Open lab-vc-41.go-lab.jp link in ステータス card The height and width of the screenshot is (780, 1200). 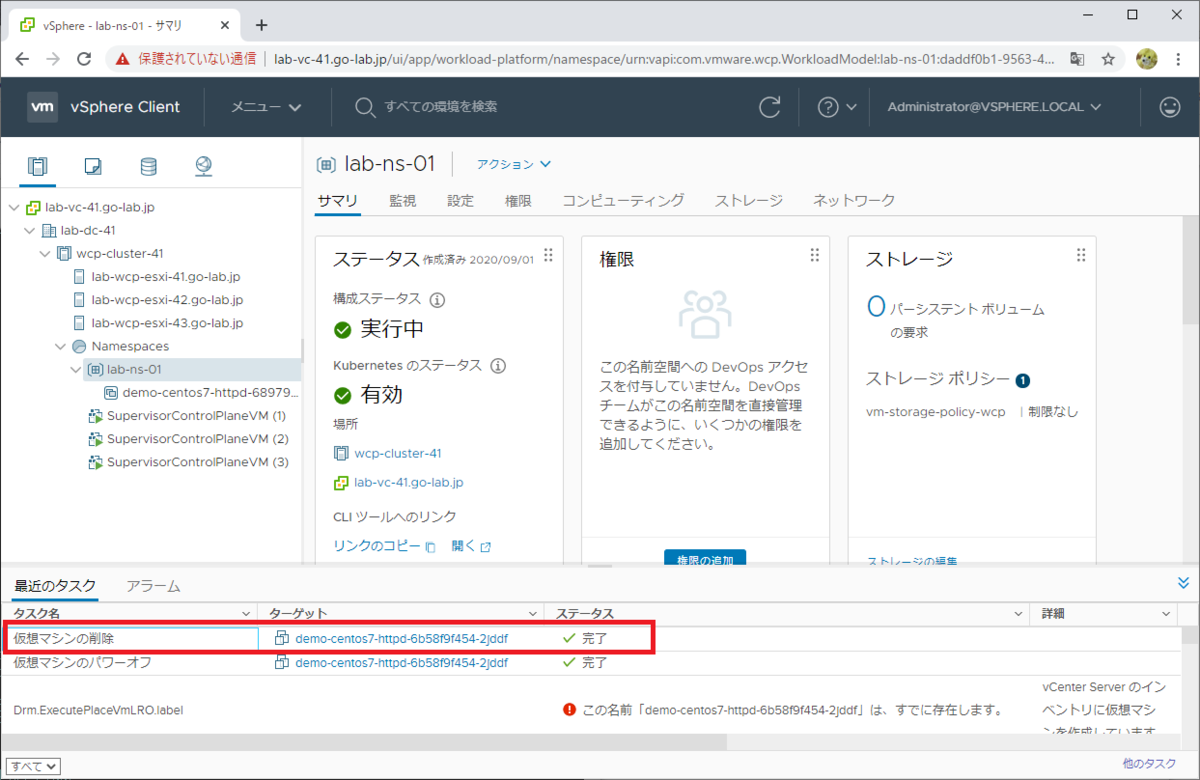point(409,483)
